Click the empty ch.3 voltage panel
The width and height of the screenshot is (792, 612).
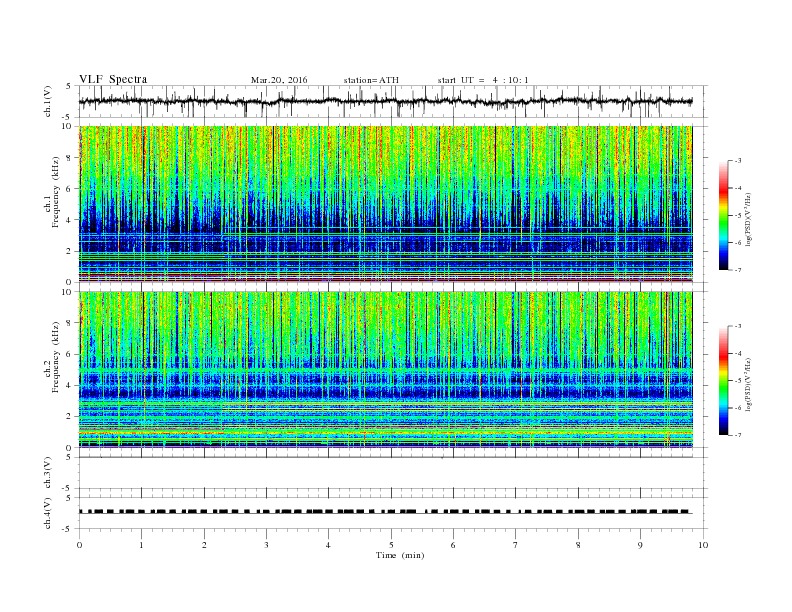point(393,473)
